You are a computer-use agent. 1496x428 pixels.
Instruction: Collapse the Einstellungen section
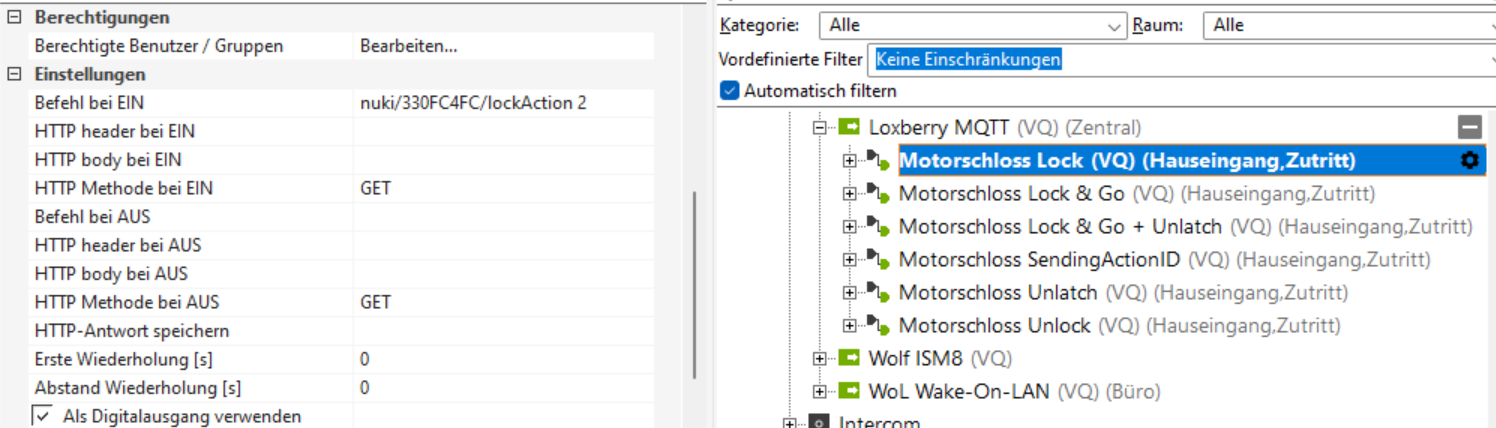[x=14, y=75]
